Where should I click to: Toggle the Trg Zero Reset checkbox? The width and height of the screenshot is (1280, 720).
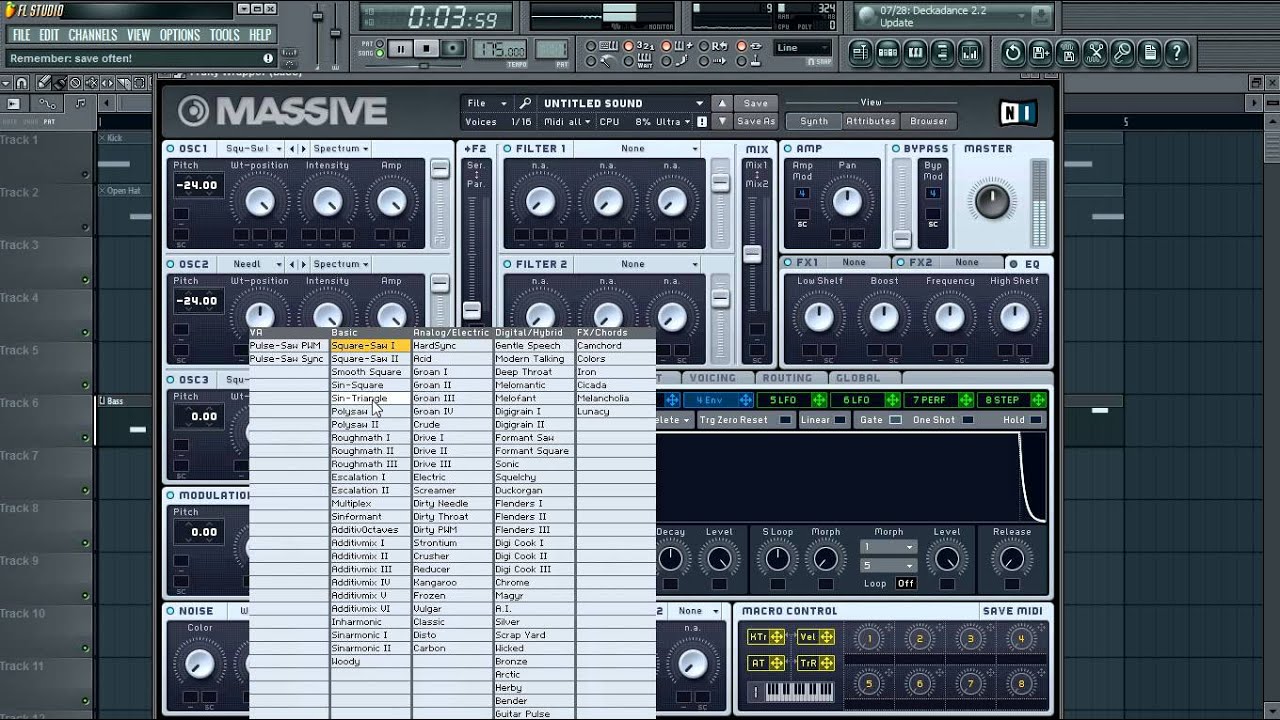coord(785,420)
